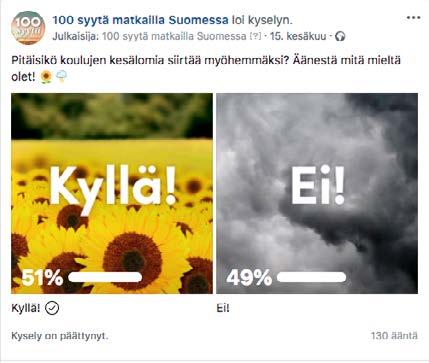This screenshot has height=363, width=429.
Task: Open the 130 ääntä vote count
Action: [x=394, y=336]
